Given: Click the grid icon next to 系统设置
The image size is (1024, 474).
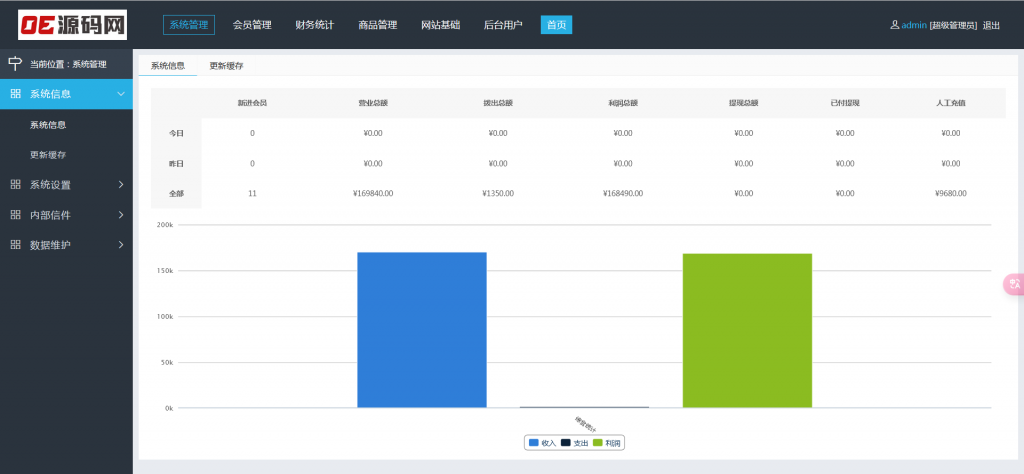Looking at the screenshot, I should pyautogui.click(x=15, y=185).
